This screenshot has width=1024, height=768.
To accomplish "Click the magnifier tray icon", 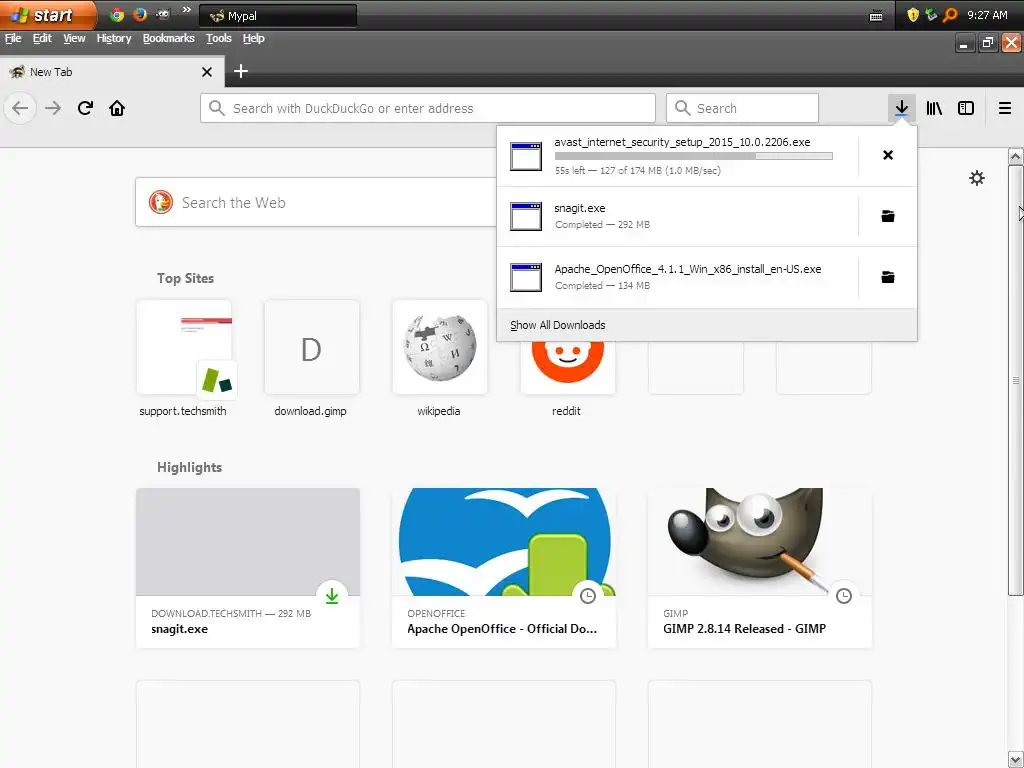I will click(950, 15).
